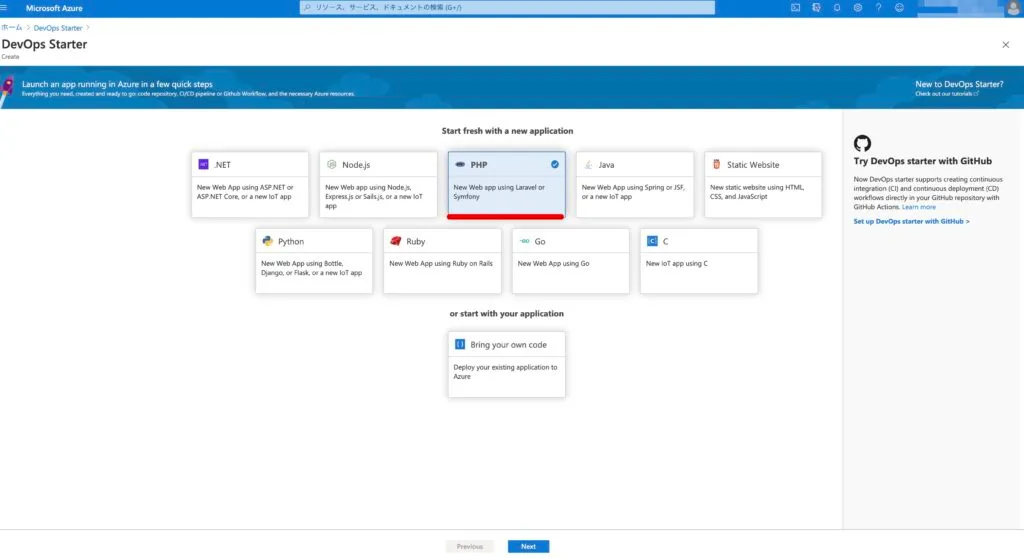Click the PHP logo icon
1024x558 pixels.
coord(460,165)
